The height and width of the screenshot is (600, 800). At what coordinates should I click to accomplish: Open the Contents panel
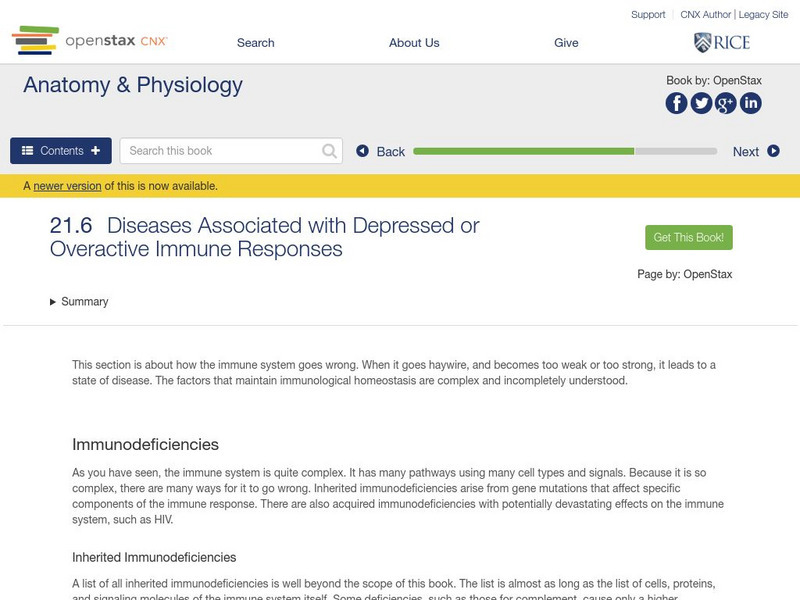(61, 151)
